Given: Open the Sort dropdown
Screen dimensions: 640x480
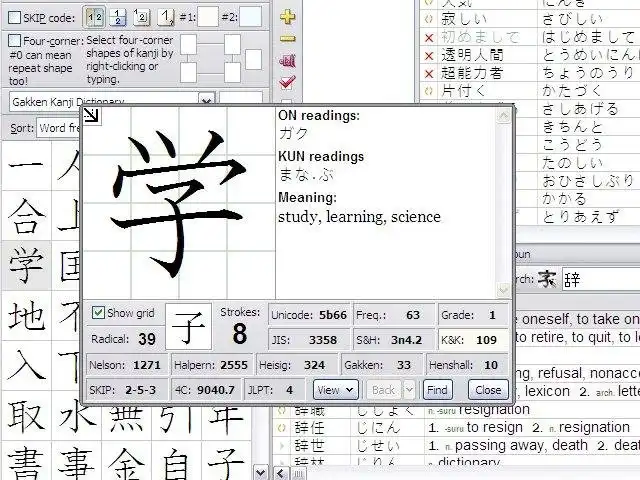Looking at the screenshot, I should (x=59, y=128).
